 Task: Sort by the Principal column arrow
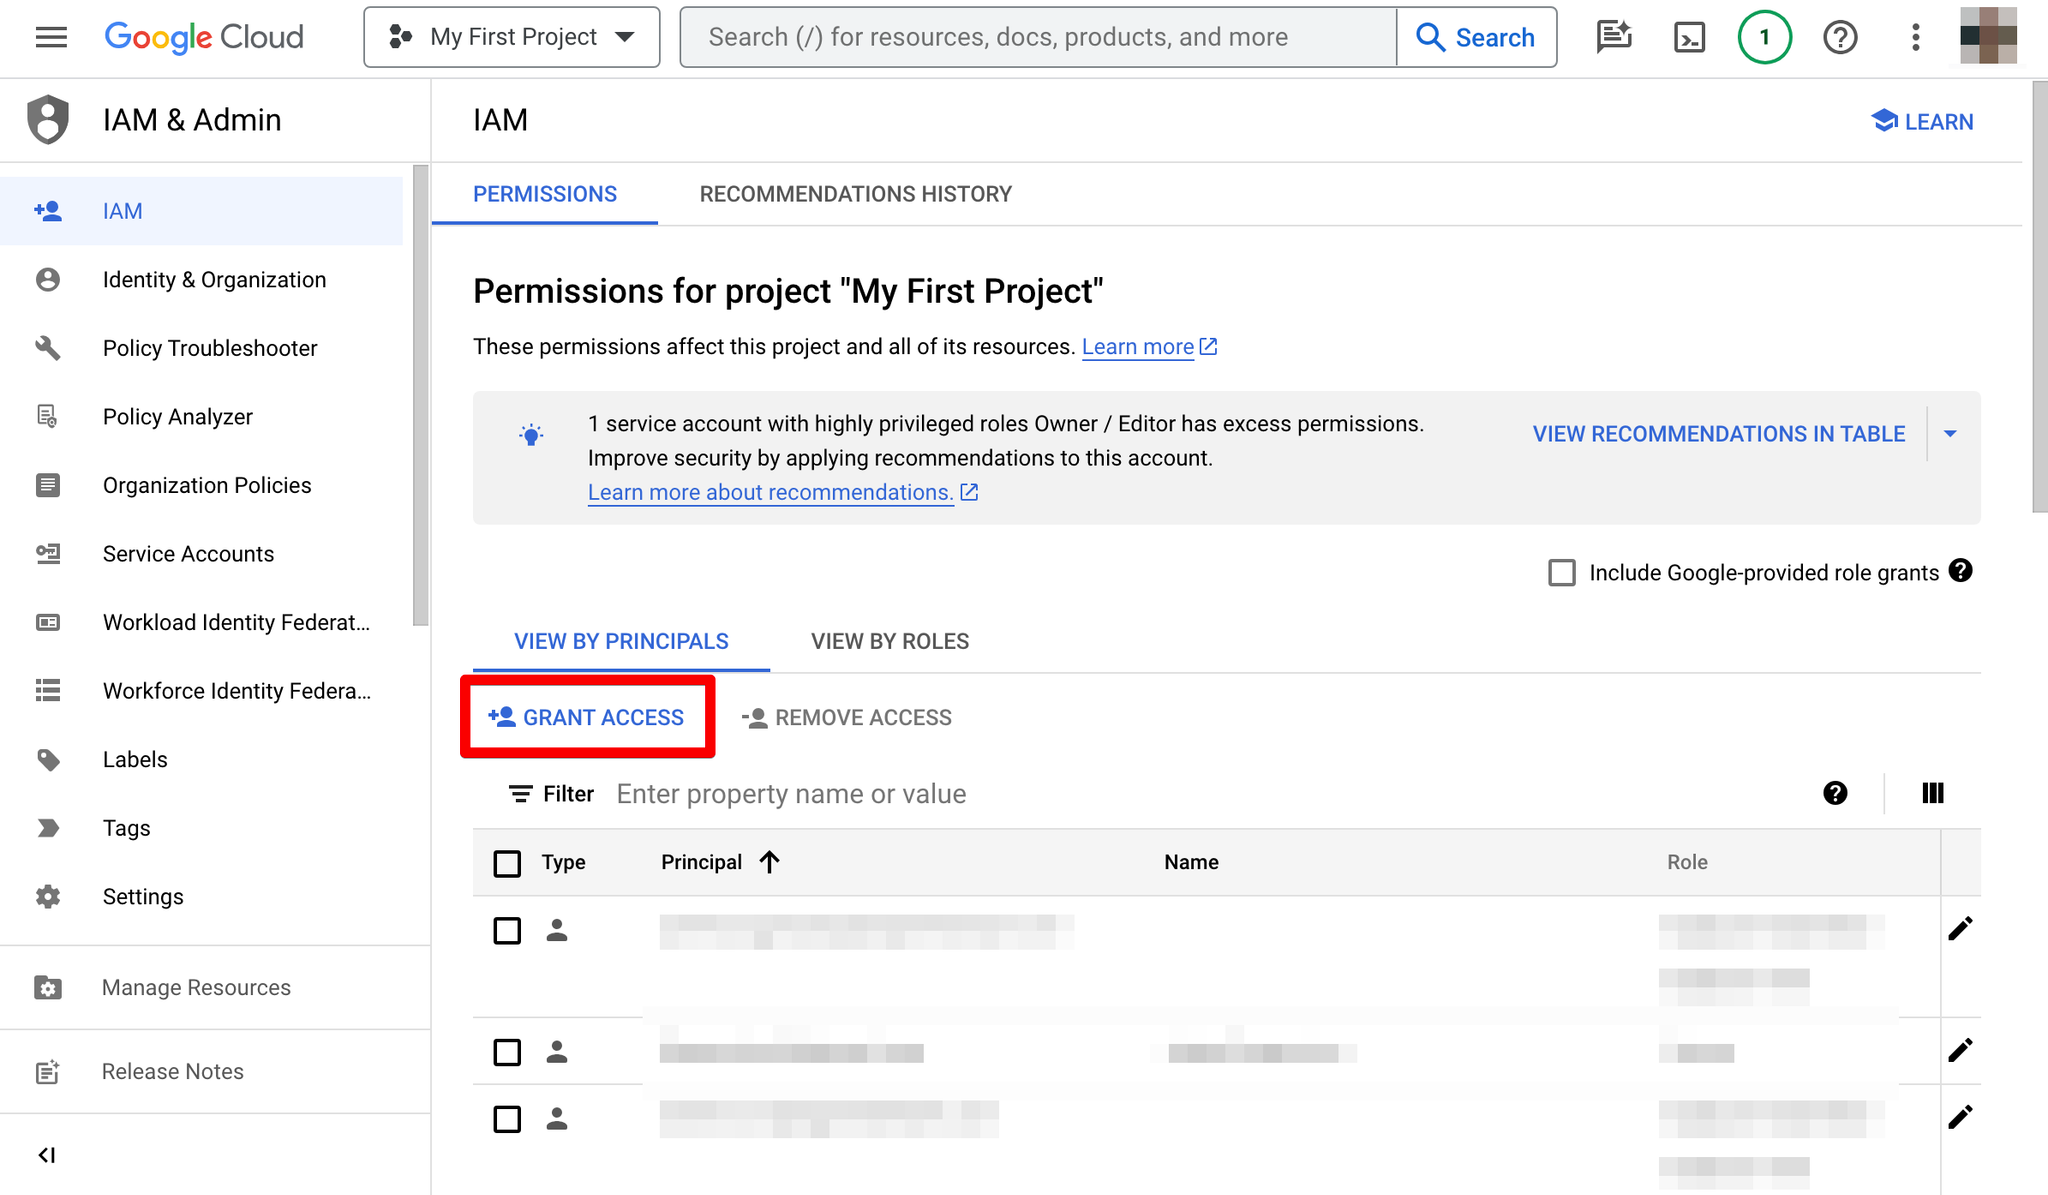tap(769, 862)
